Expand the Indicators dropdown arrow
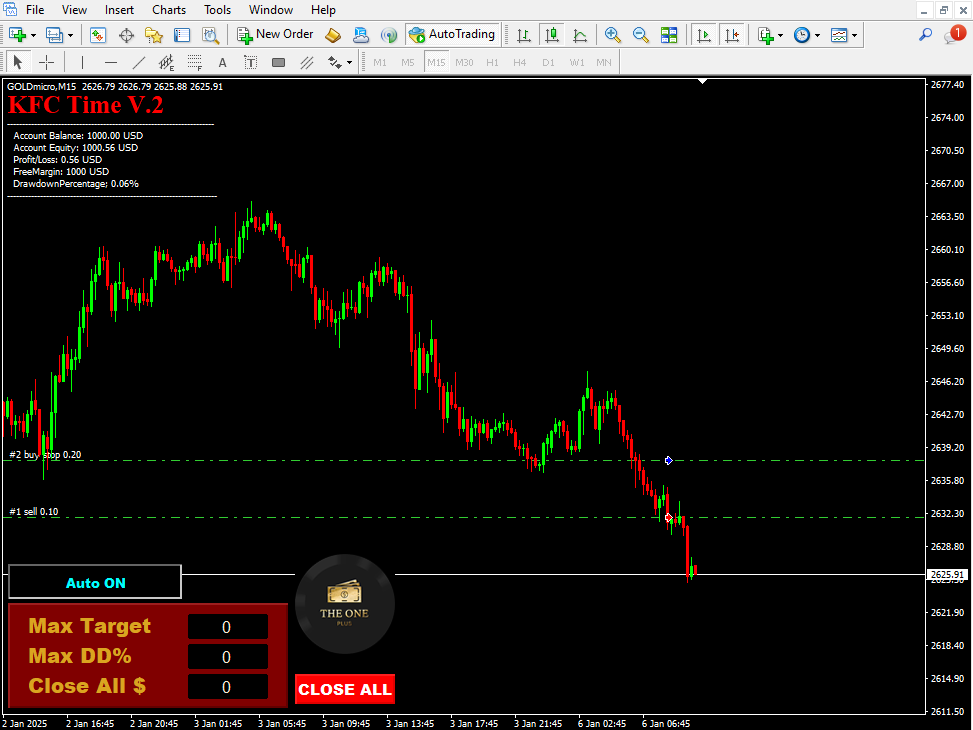This screenshot has height=730, width=973. (x=781, y=35)
